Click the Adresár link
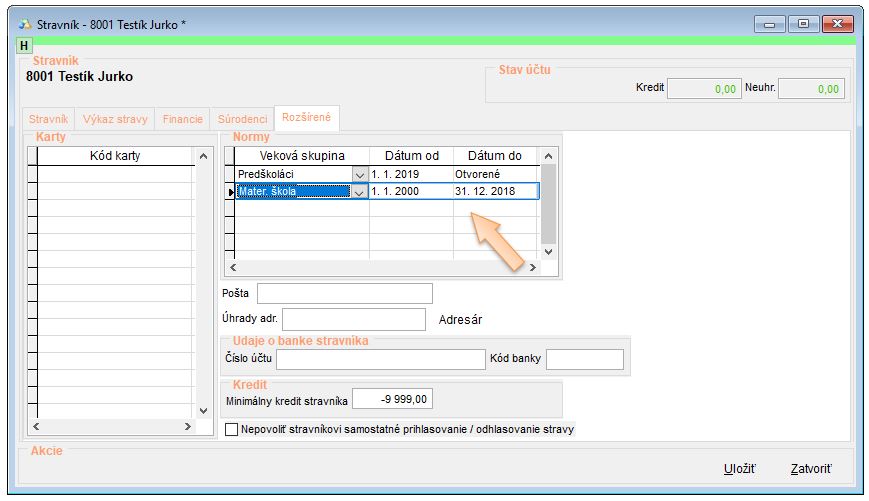This screenshot has width=869, height=501. tap(460, 320)
